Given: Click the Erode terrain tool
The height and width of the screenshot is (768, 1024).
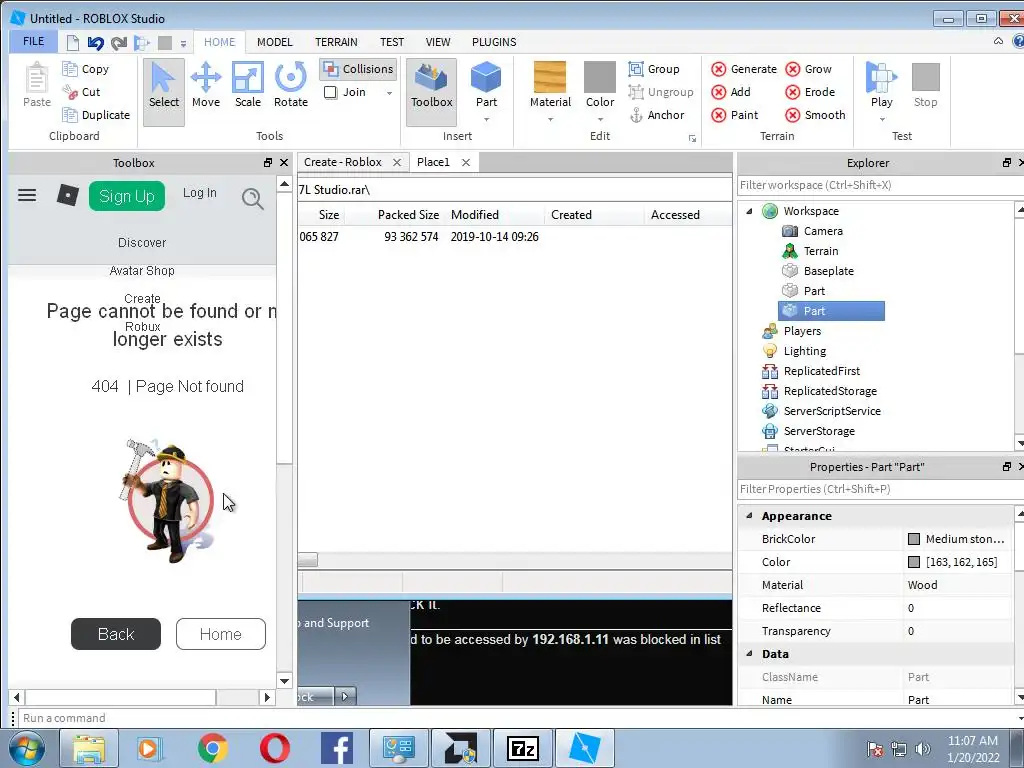Looking at the screenshot, I should point(810,92).
